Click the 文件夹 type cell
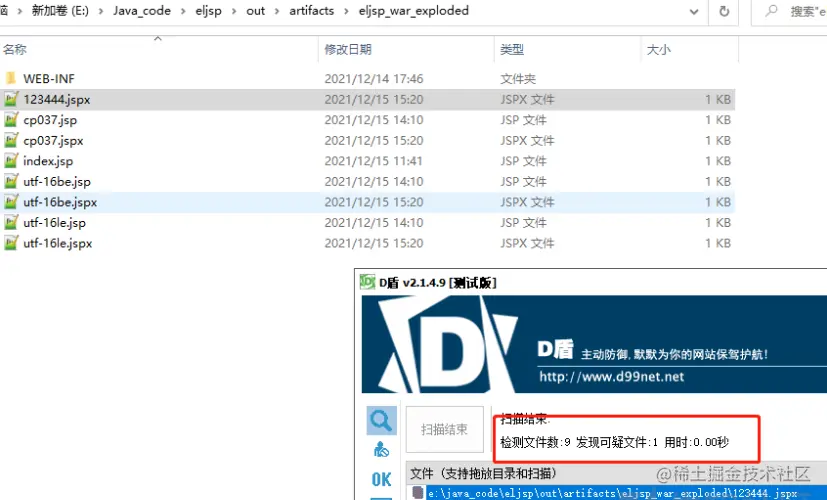 (518, 79)
